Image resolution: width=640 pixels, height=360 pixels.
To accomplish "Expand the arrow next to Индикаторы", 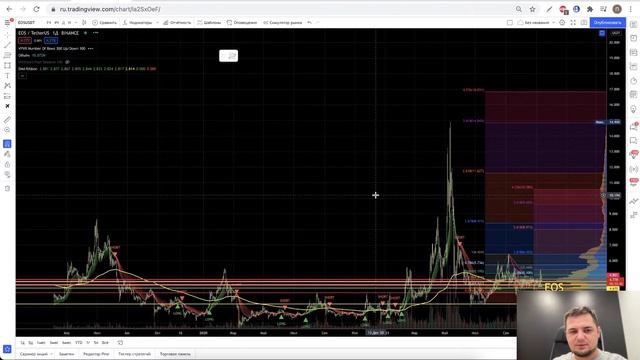I will pyautogui.click(x=157, y=22).
